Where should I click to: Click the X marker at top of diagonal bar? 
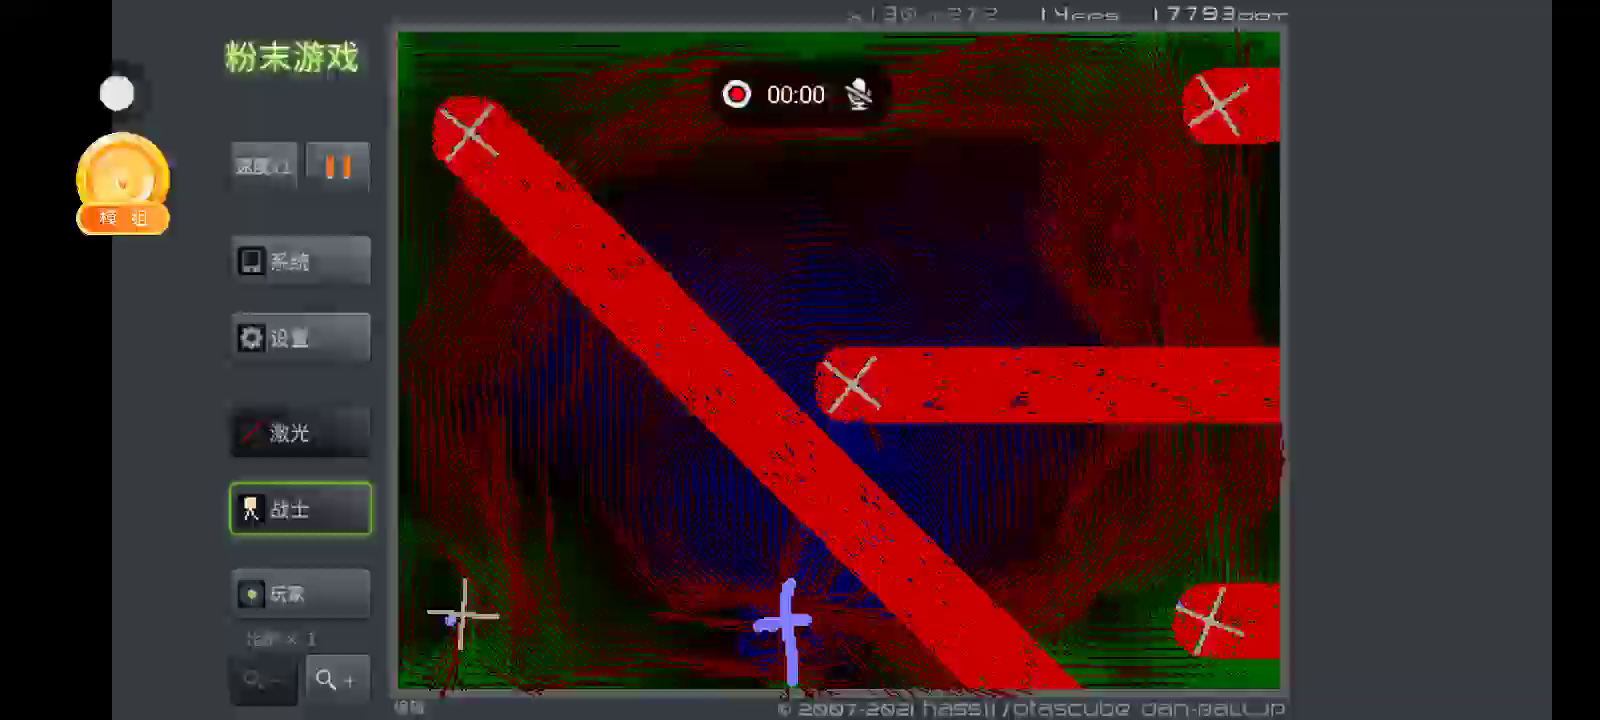tap(468, 131)
